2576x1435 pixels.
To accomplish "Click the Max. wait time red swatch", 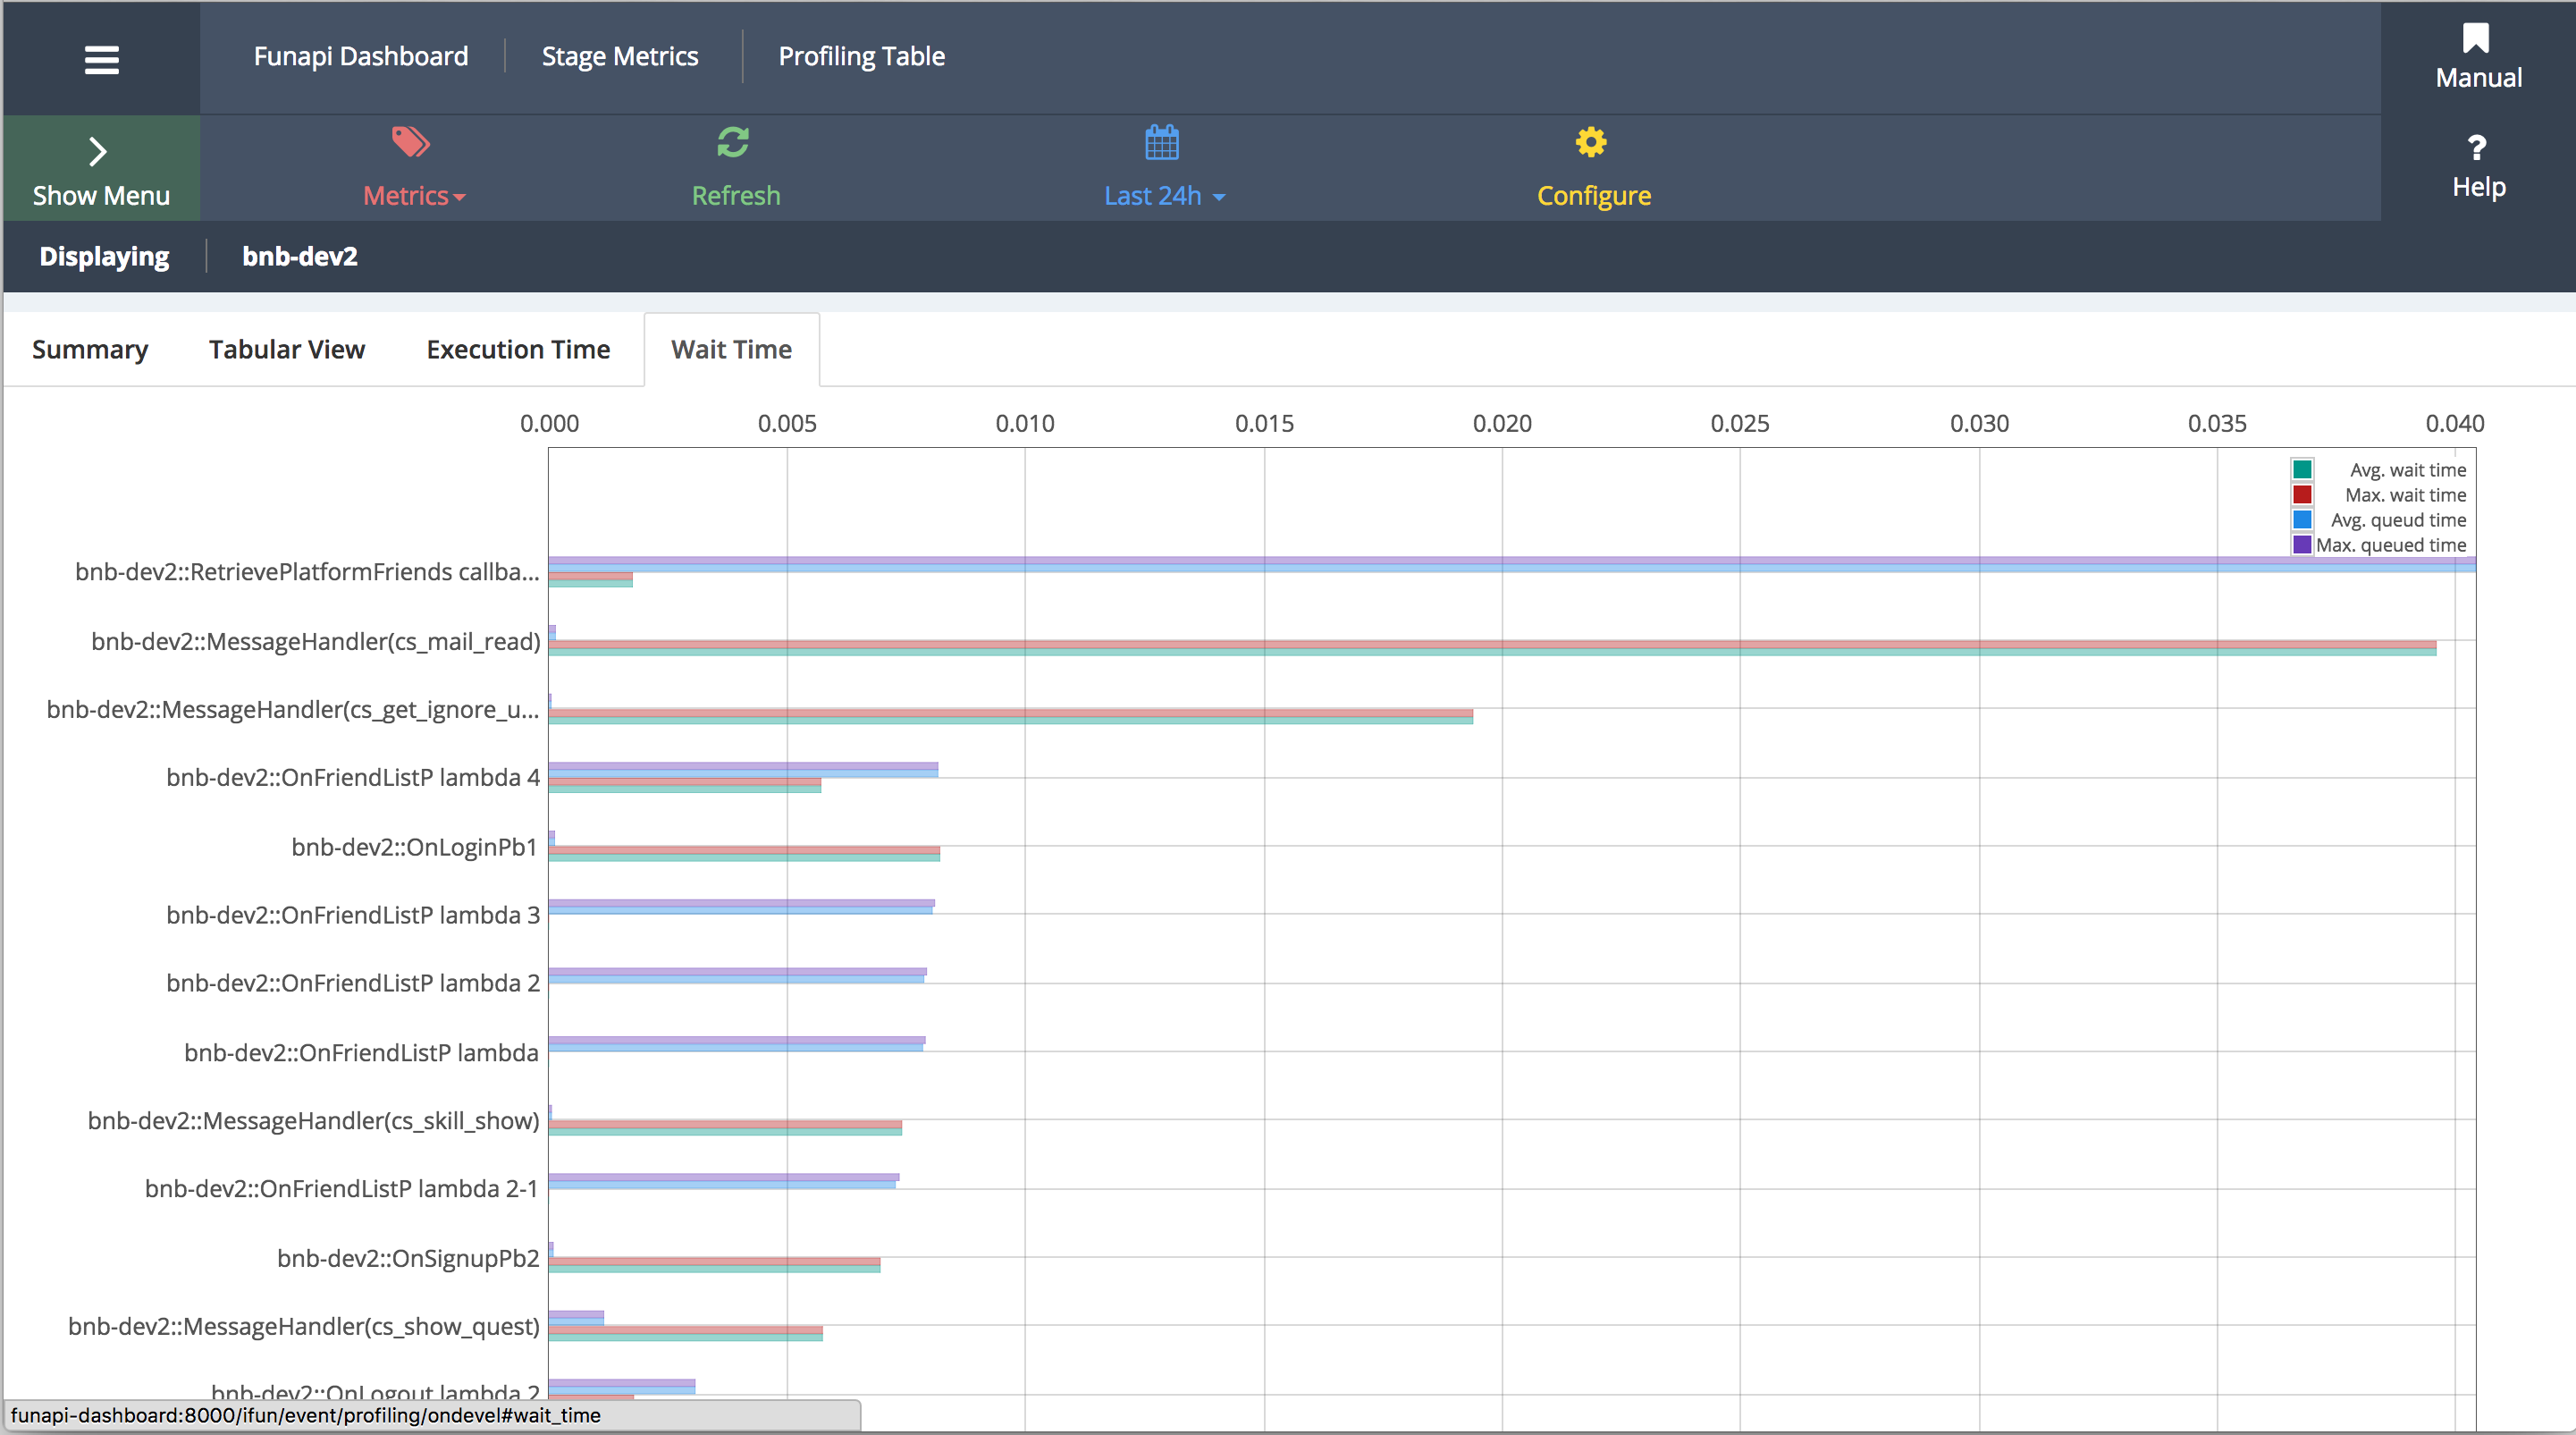I will point(2301,494).
